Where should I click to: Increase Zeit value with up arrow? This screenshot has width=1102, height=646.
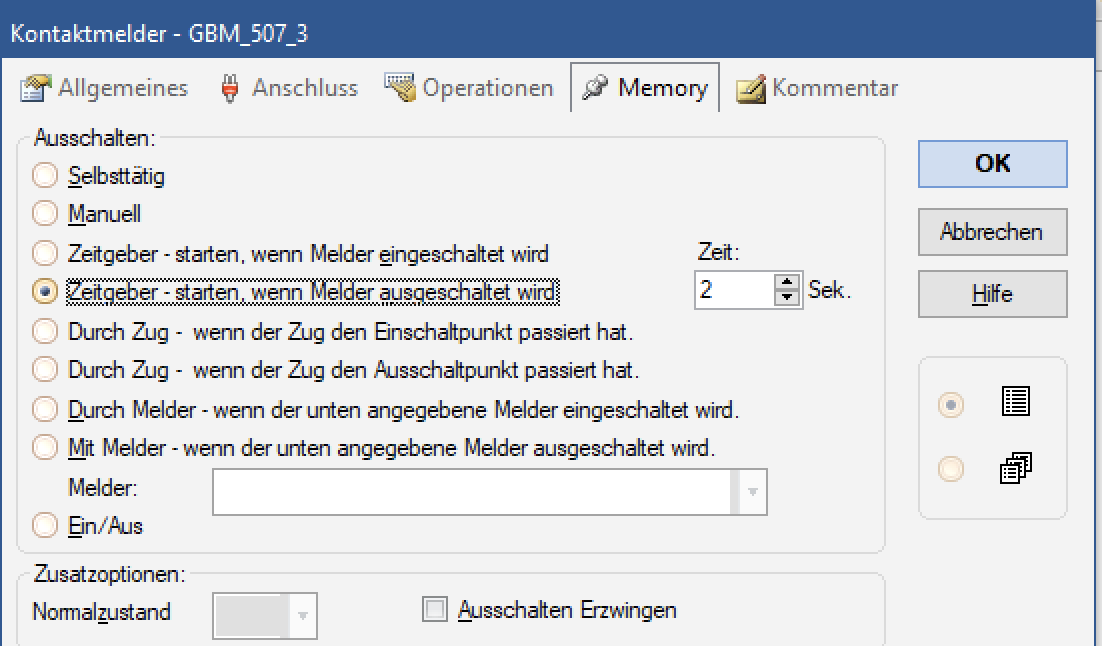tap(788, 283)
